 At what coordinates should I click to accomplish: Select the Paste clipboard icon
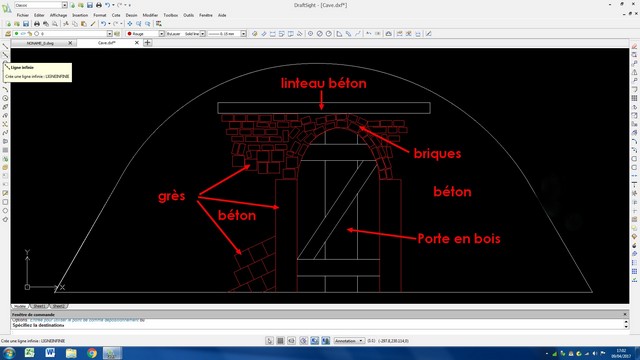84,24
